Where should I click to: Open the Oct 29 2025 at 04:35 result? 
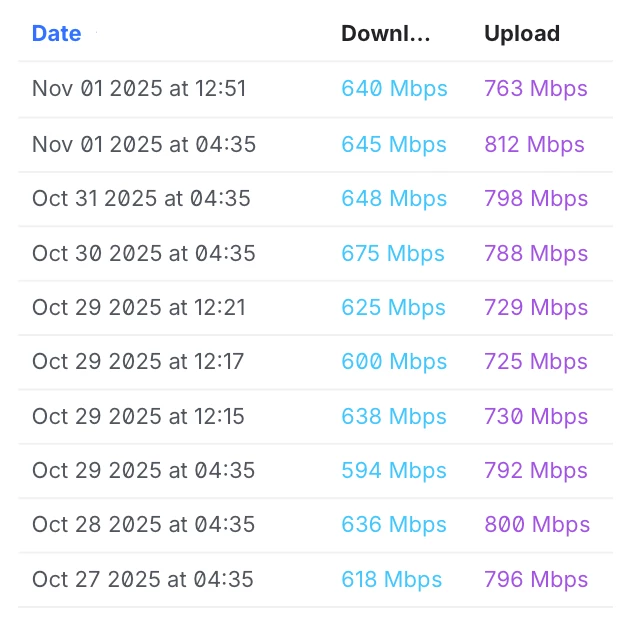pyautogui.click(x=144, y=470)
